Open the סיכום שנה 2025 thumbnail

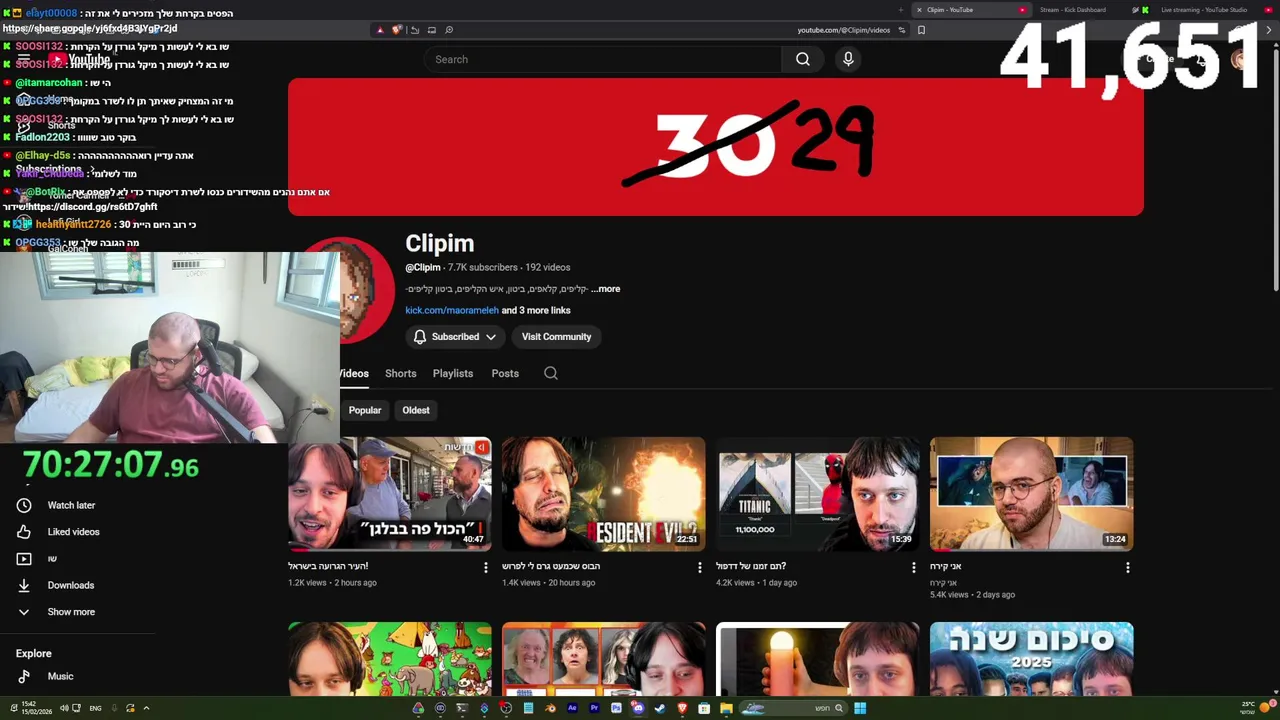click(1031, 658)
